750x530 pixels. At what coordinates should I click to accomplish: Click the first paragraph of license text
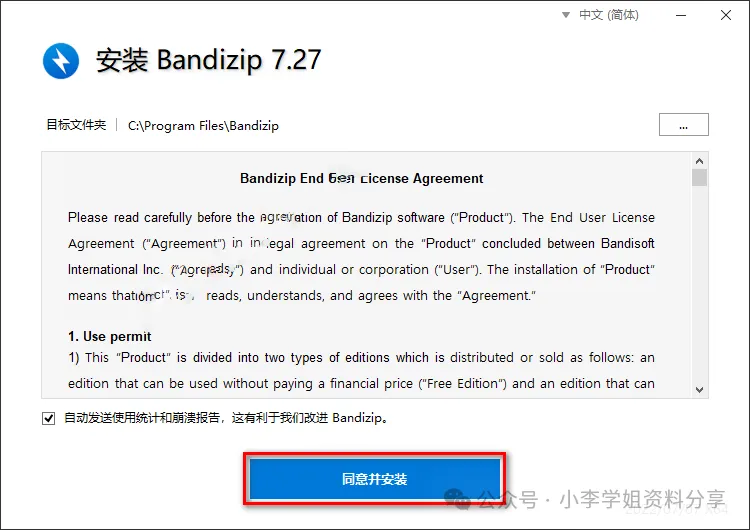[x=361, y=256]
